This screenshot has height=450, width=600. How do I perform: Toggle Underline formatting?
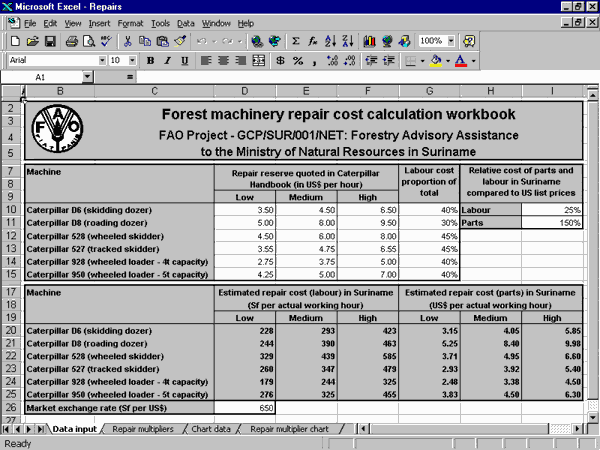click(185, 61)
